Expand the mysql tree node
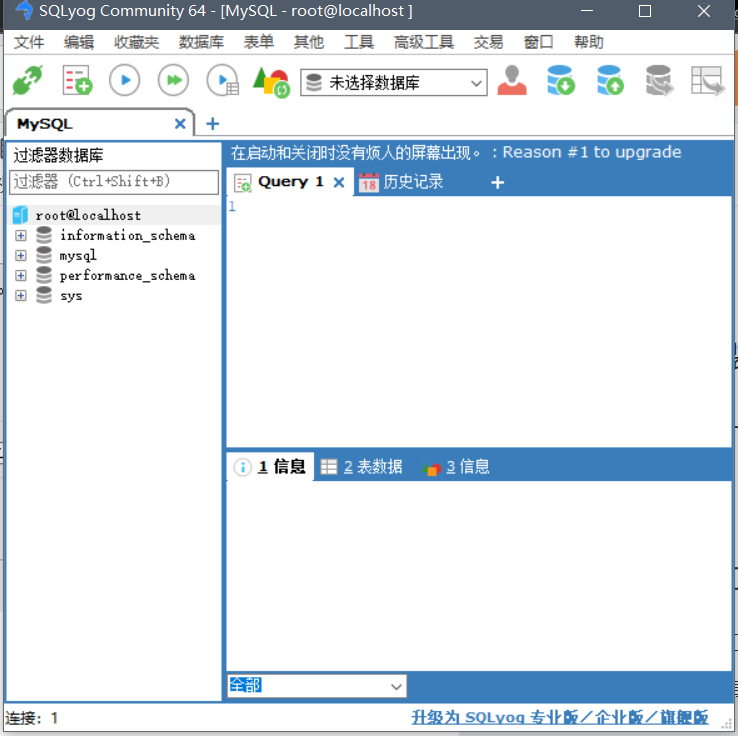 [21, 255]
